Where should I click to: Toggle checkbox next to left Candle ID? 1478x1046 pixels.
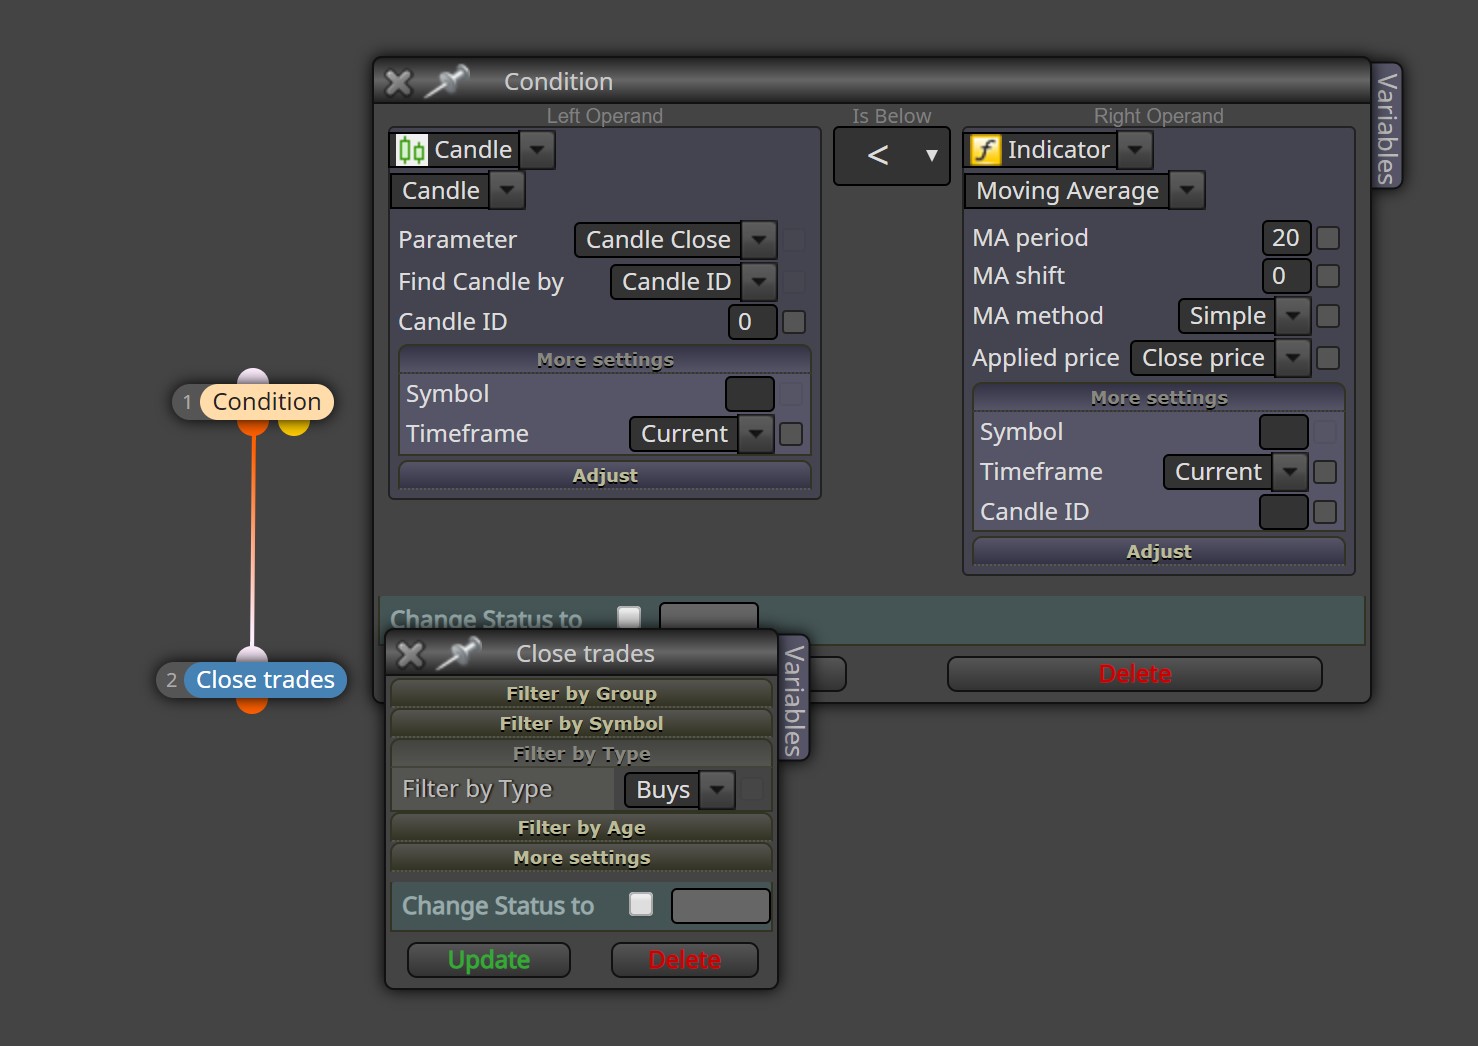pos(794,322)
